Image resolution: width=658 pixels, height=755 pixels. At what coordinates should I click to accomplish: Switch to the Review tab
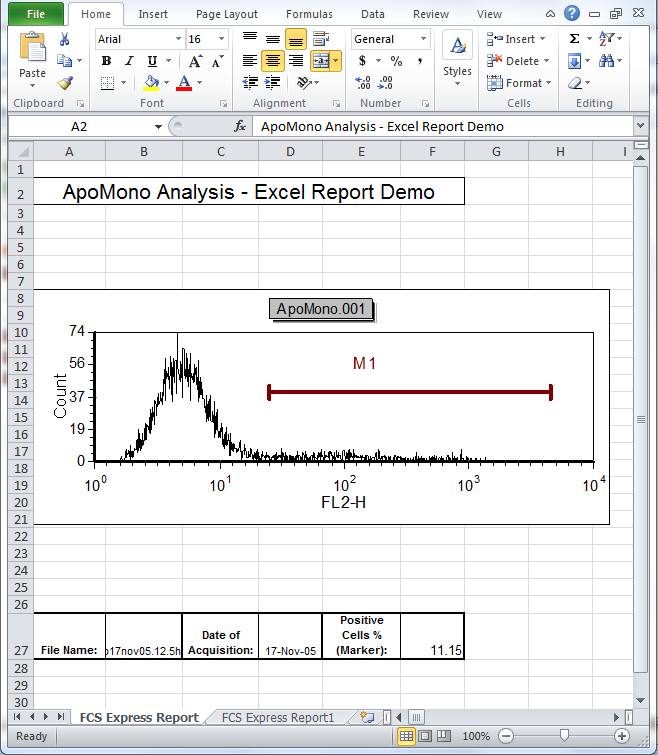coord(431,14)
